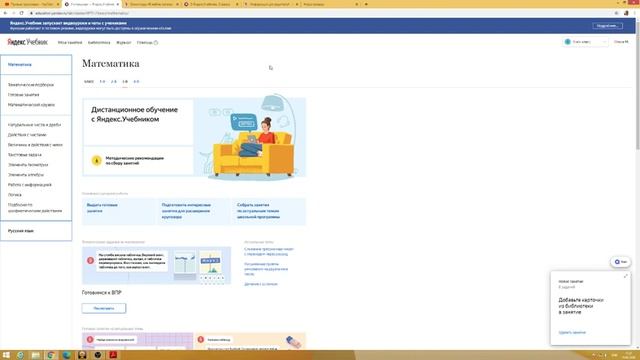Click Собрать занятия по актуальным темам card

(269, 211)
